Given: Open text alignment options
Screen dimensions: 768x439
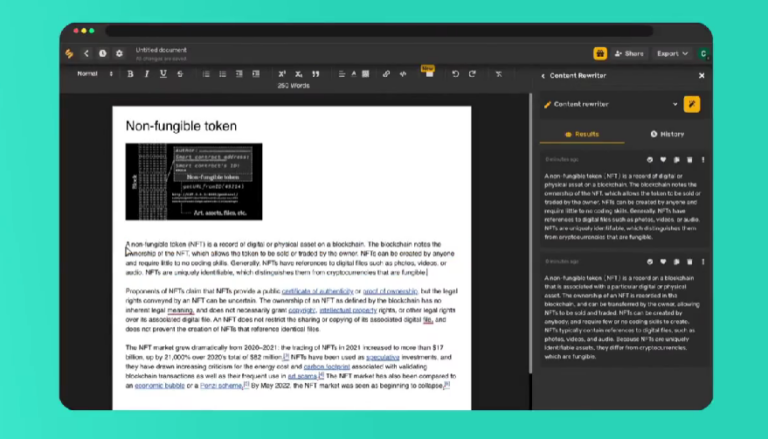Looking at the screenshot, I should tap(342, 74).
